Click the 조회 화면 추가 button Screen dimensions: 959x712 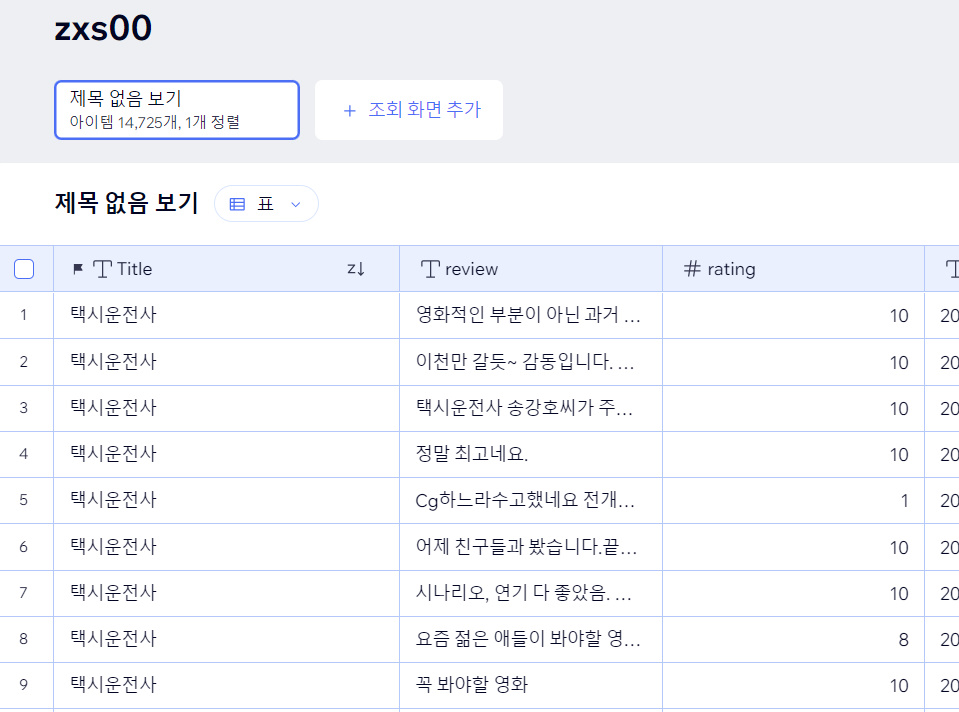[x=409, y=110]
